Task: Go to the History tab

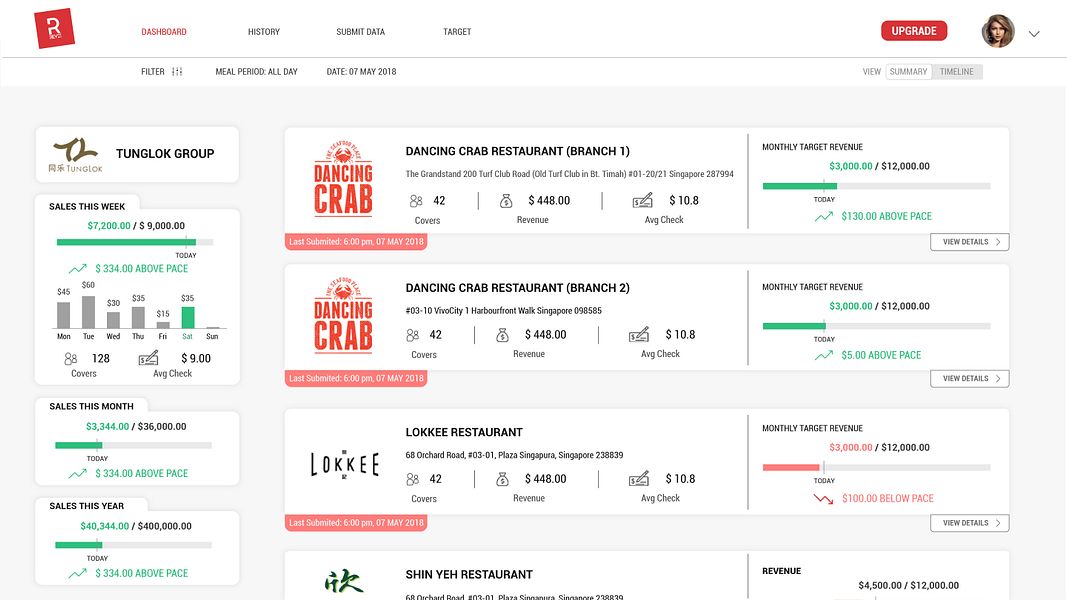Action: [264, 32]
